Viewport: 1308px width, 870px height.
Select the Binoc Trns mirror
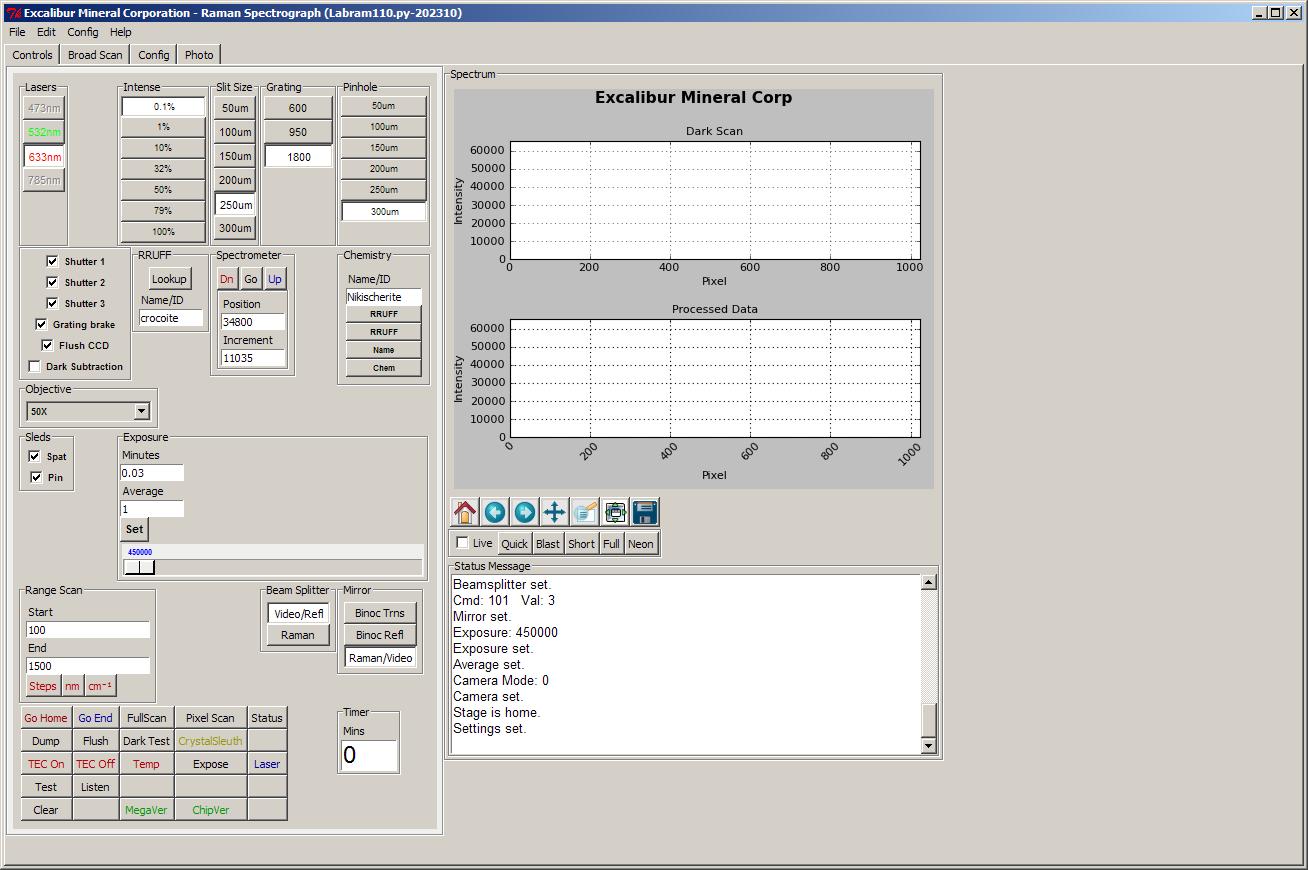[380, 613]
